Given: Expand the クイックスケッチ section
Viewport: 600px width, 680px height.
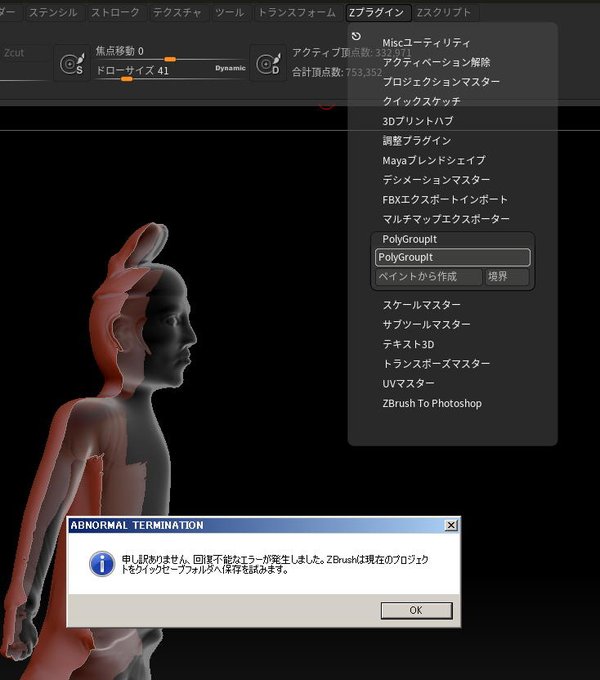Looking at the screenshot, I should pos(421,101).
